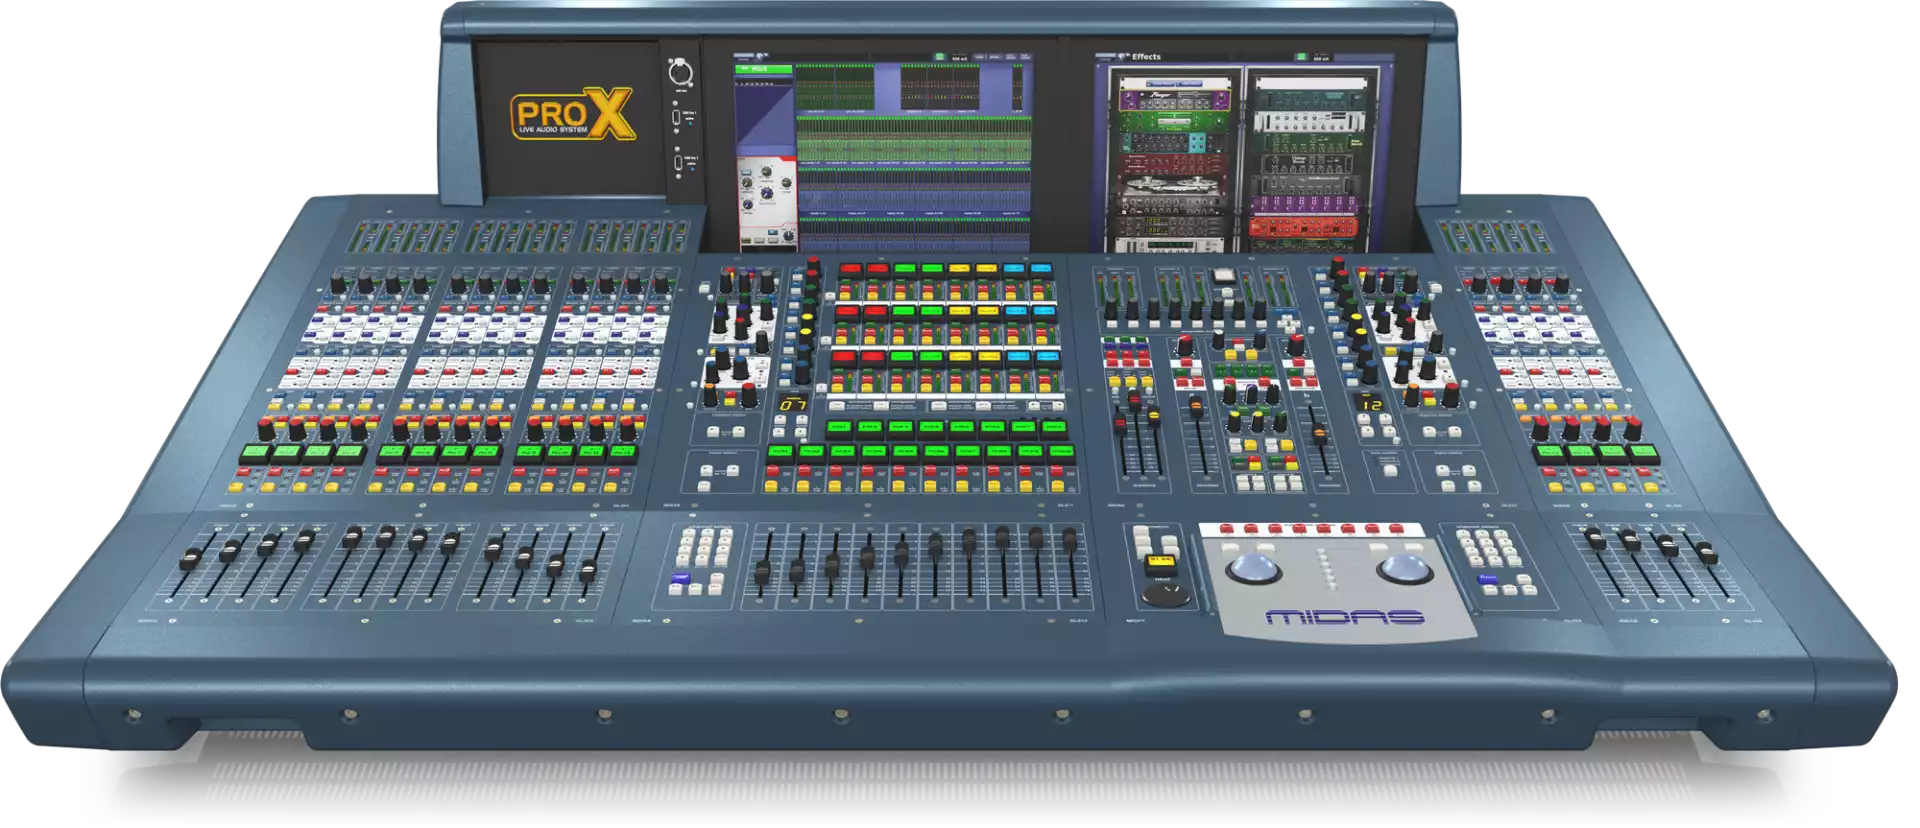Click the Effects title on the right screen

click(x=1146, y=57)
